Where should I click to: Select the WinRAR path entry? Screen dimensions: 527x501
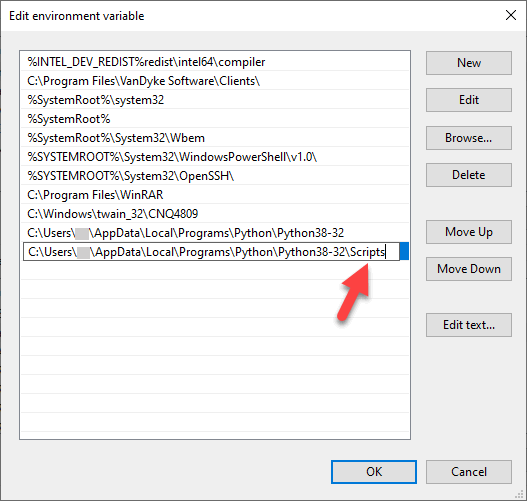click(x=215, y=195)
